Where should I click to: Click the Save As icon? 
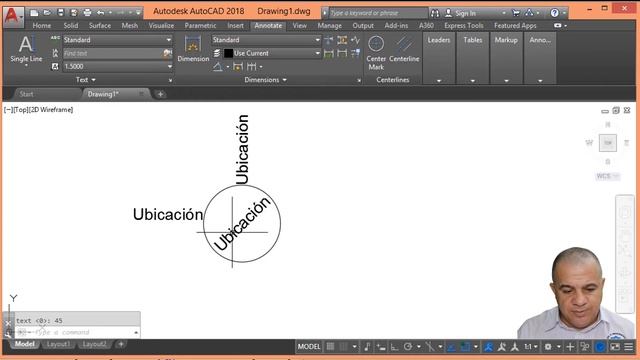(x=74, y=13)
